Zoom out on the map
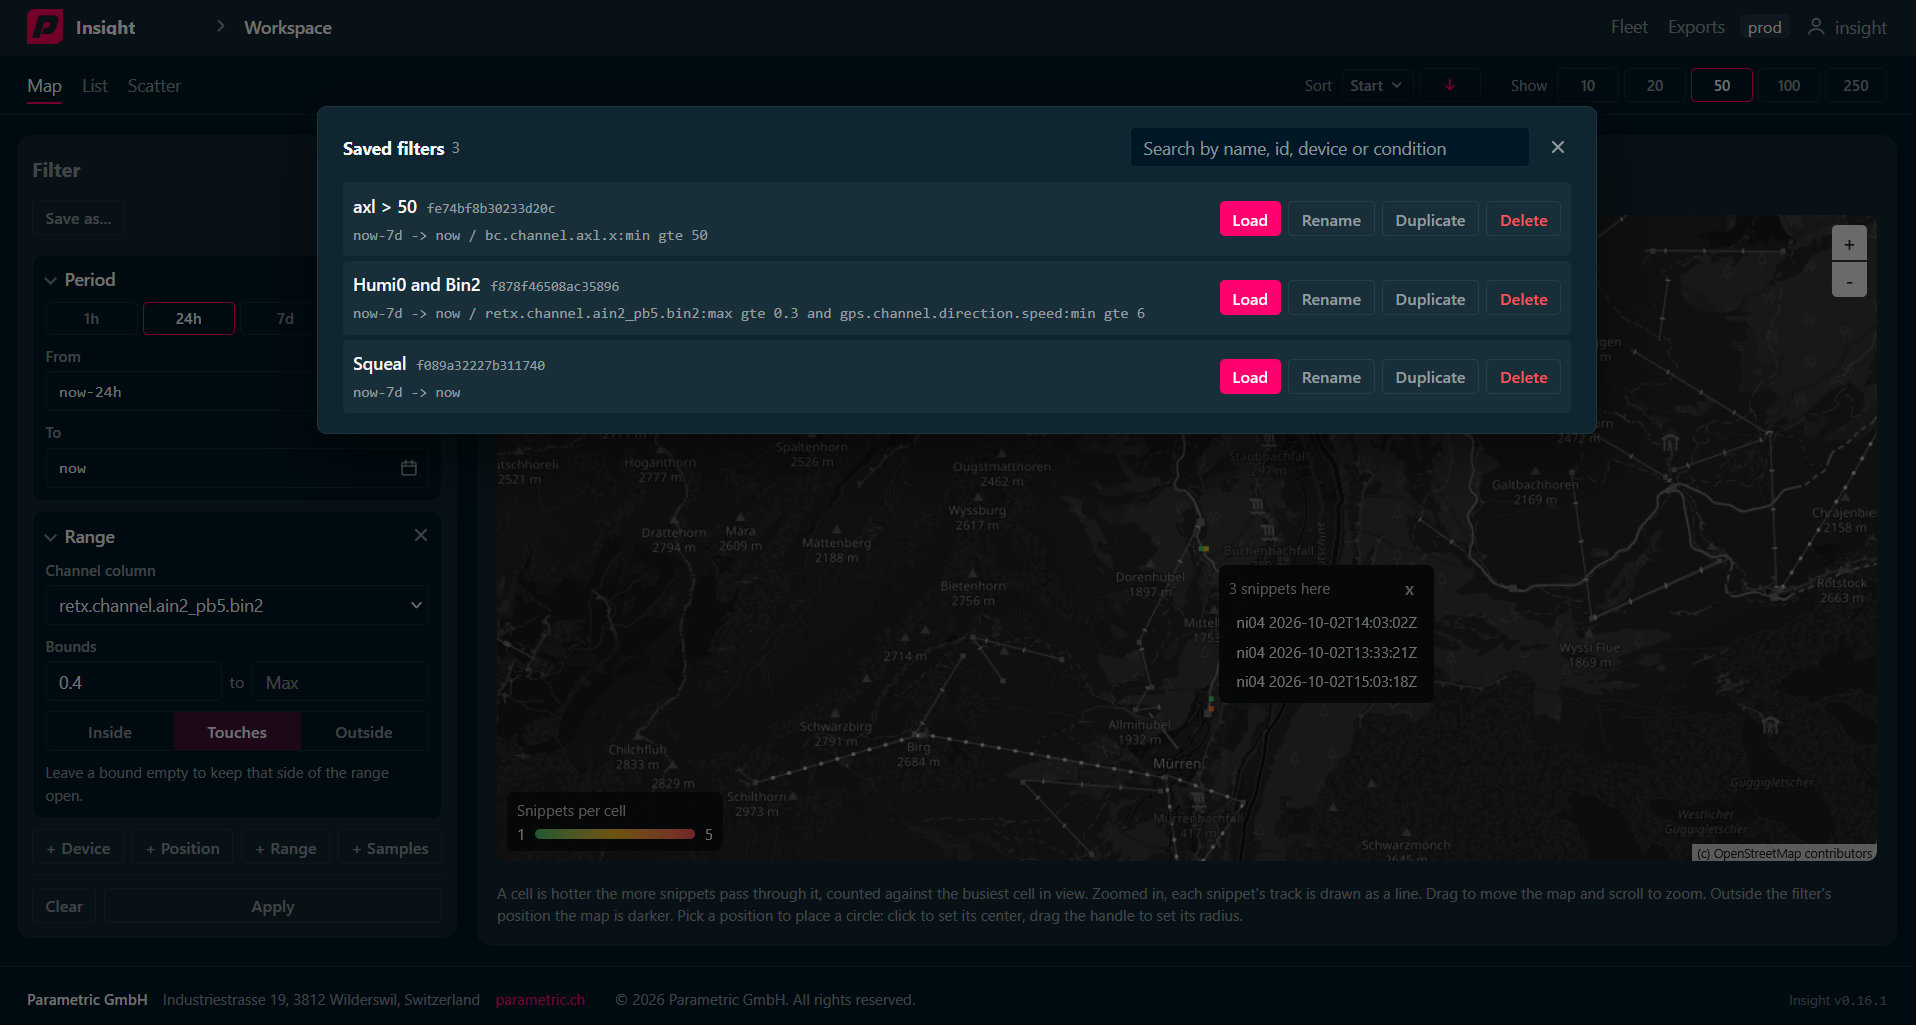1916x1025 pixels. (x=1849, y=280)
